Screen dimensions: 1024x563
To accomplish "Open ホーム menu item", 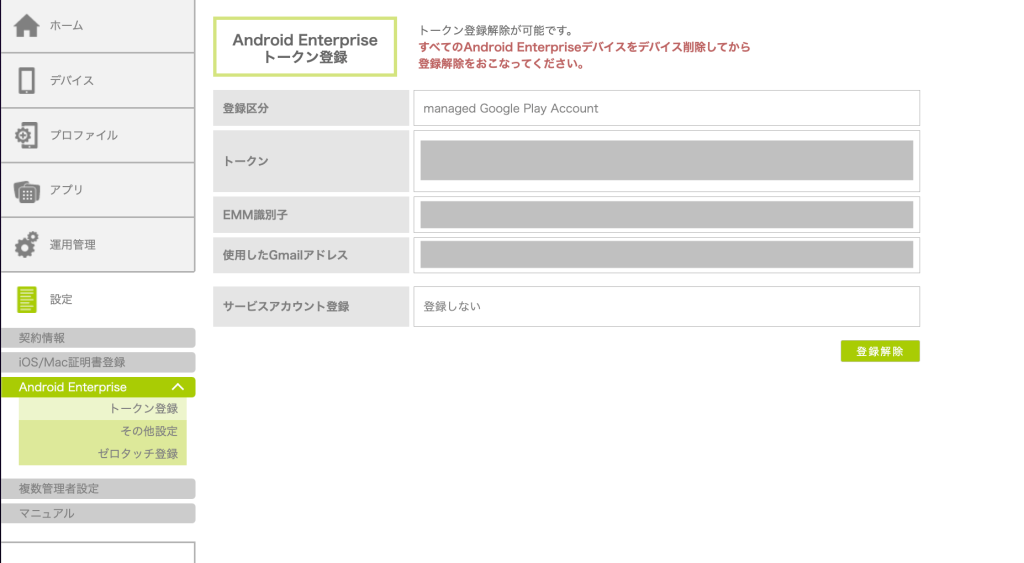I will [x=98, y=25].
